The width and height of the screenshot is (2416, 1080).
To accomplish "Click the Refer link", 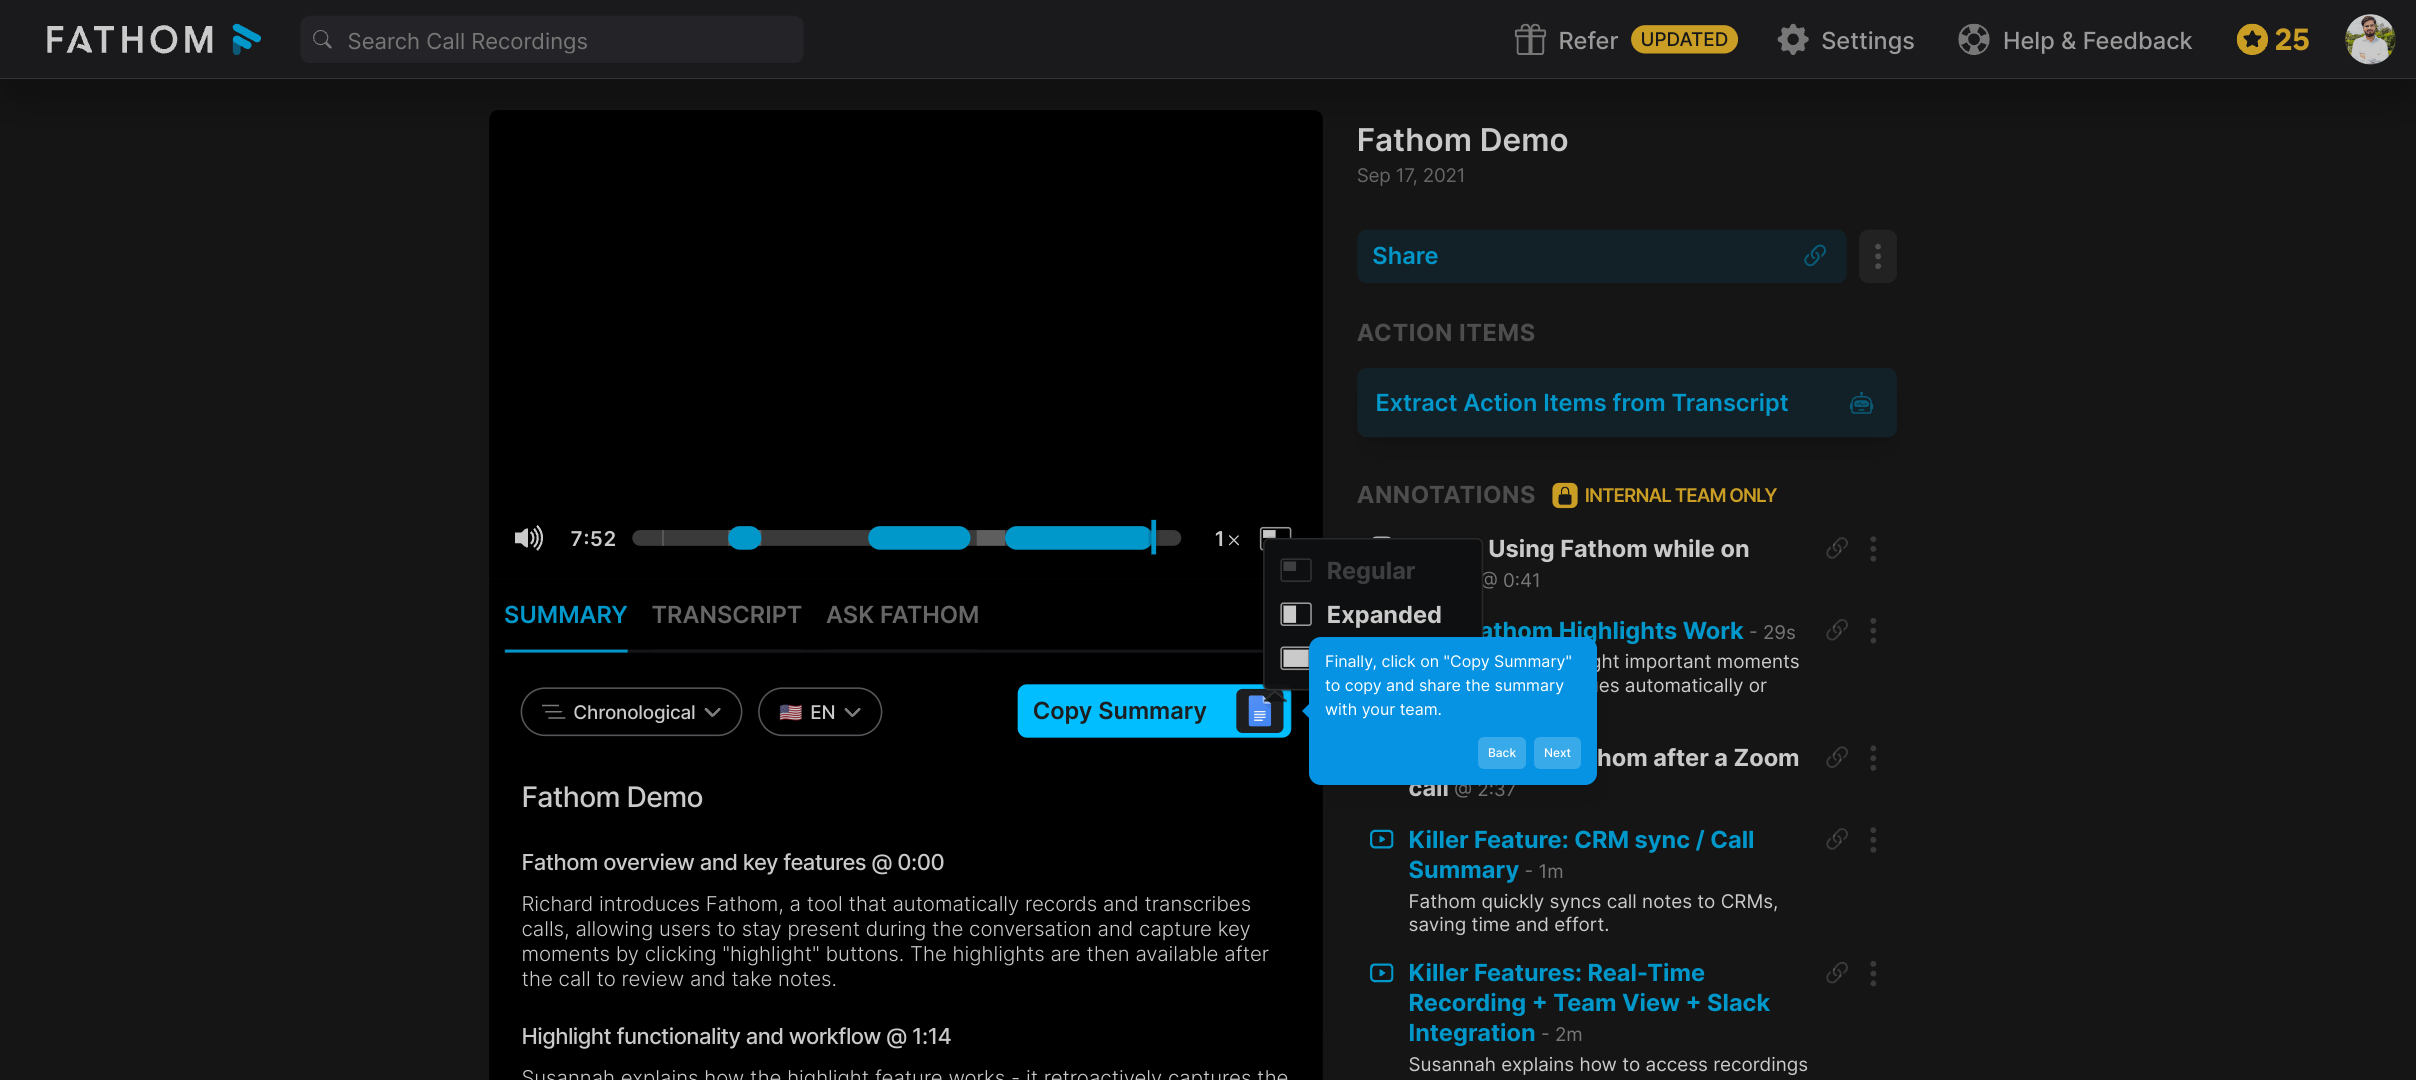I will [x=1588, y=41].
